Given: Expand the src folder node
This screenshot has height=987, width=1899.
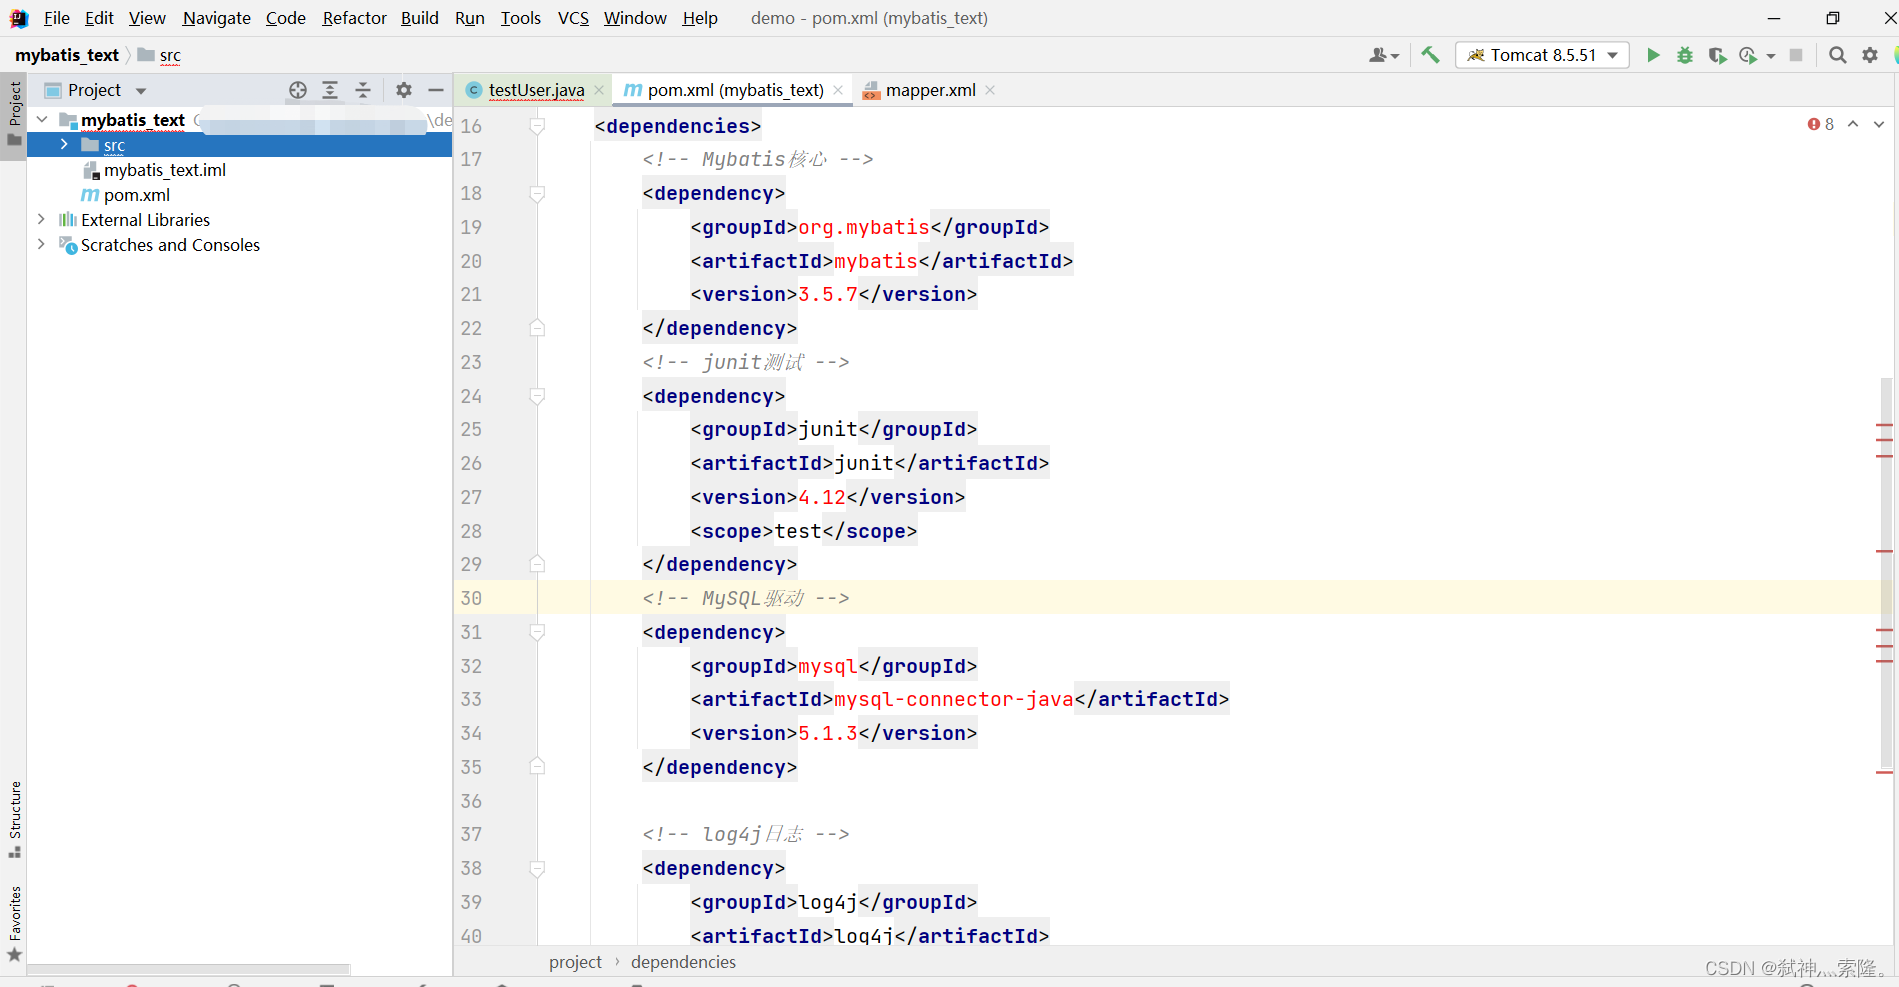Looking at the screenshot, I should coord(64,145).
